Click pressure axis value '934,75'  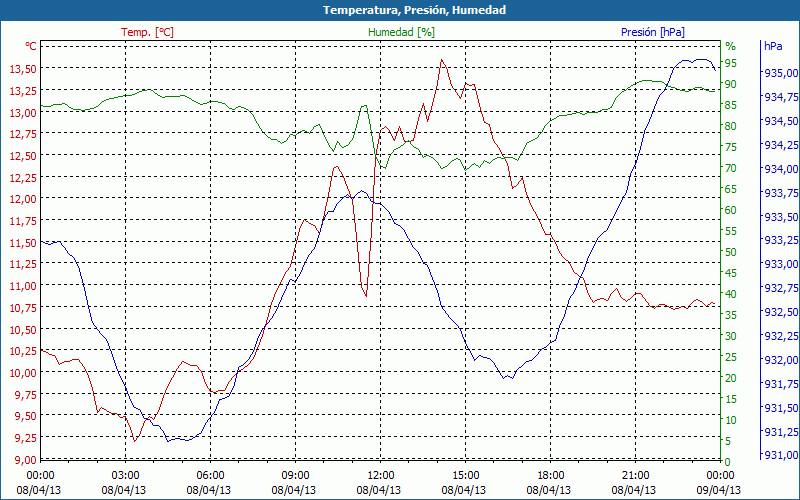781,97
